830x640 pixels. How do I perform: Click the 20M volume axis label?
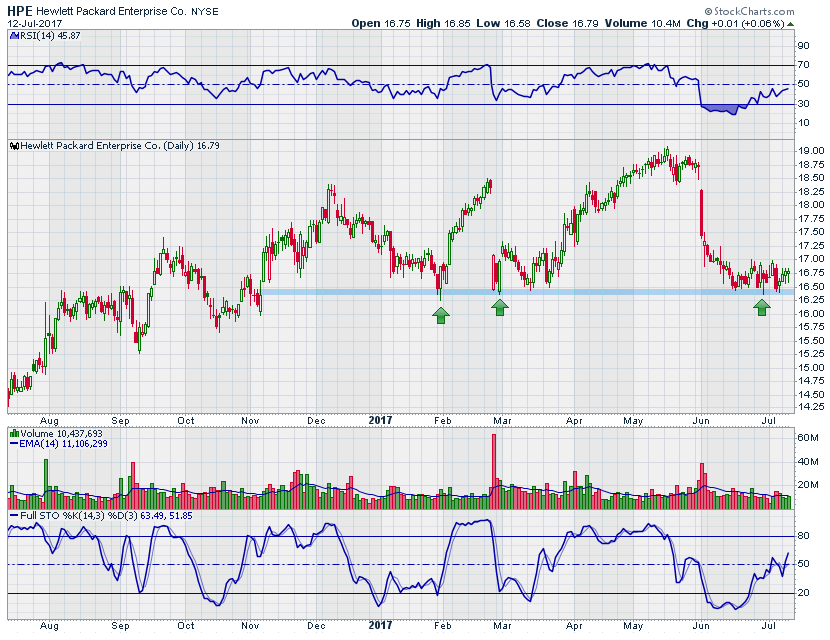click(808, 485)
